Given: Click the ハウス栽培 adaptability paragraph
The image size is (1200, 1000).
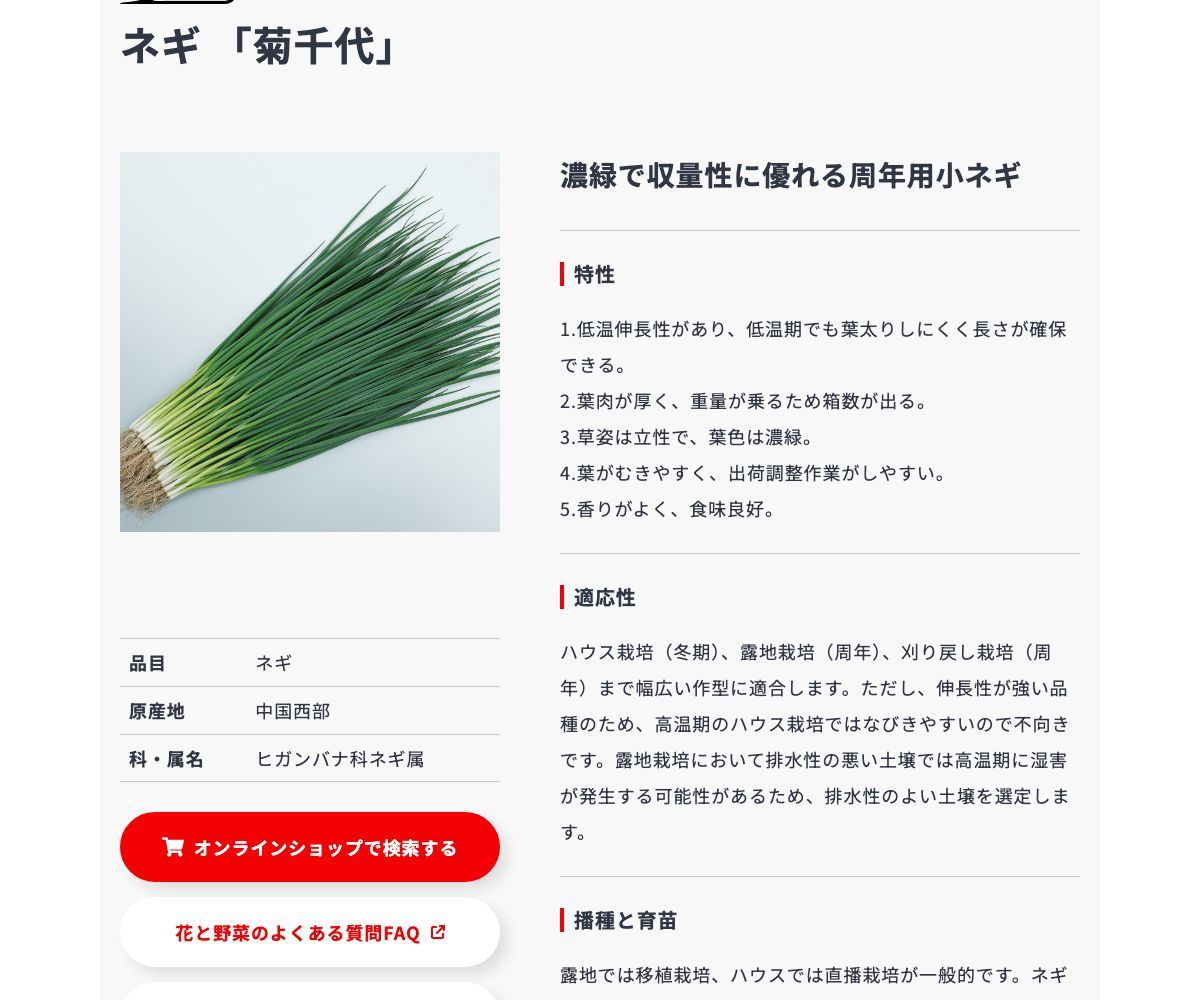Looking at the screenshot, I should (x=815, y=742).
